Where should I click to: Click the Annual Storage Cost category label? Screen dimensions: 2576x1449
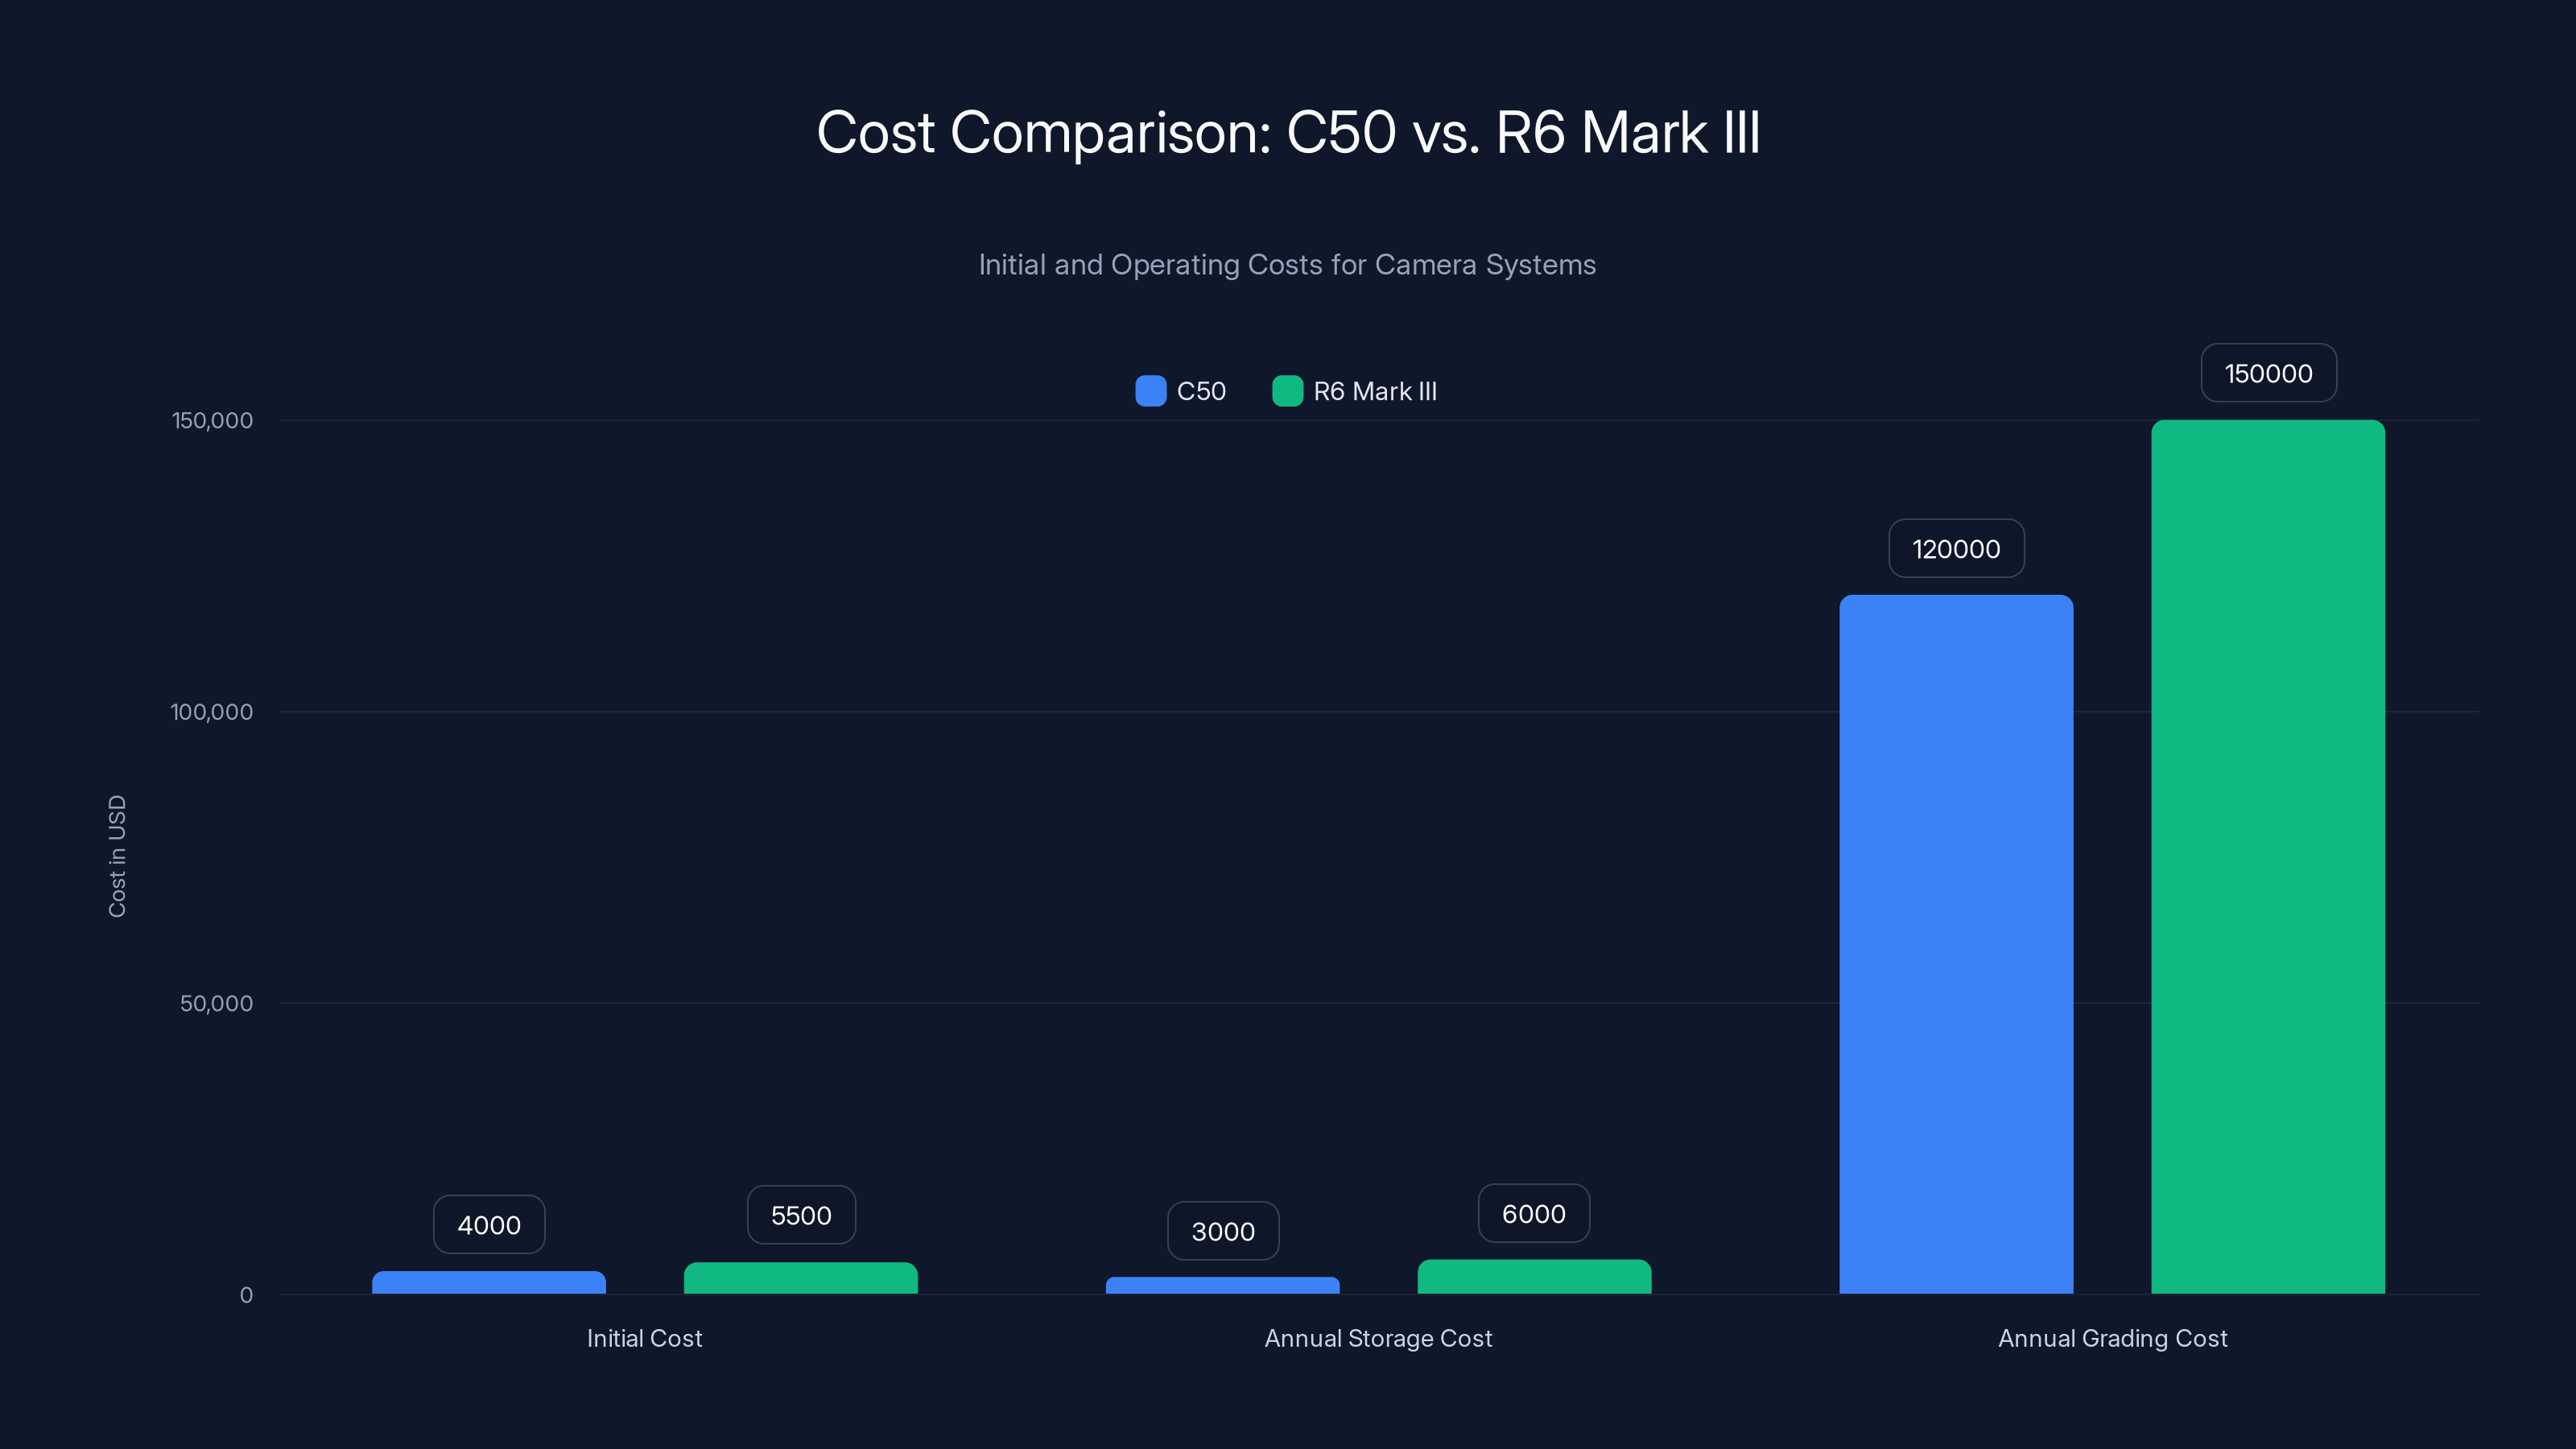1379,1338
